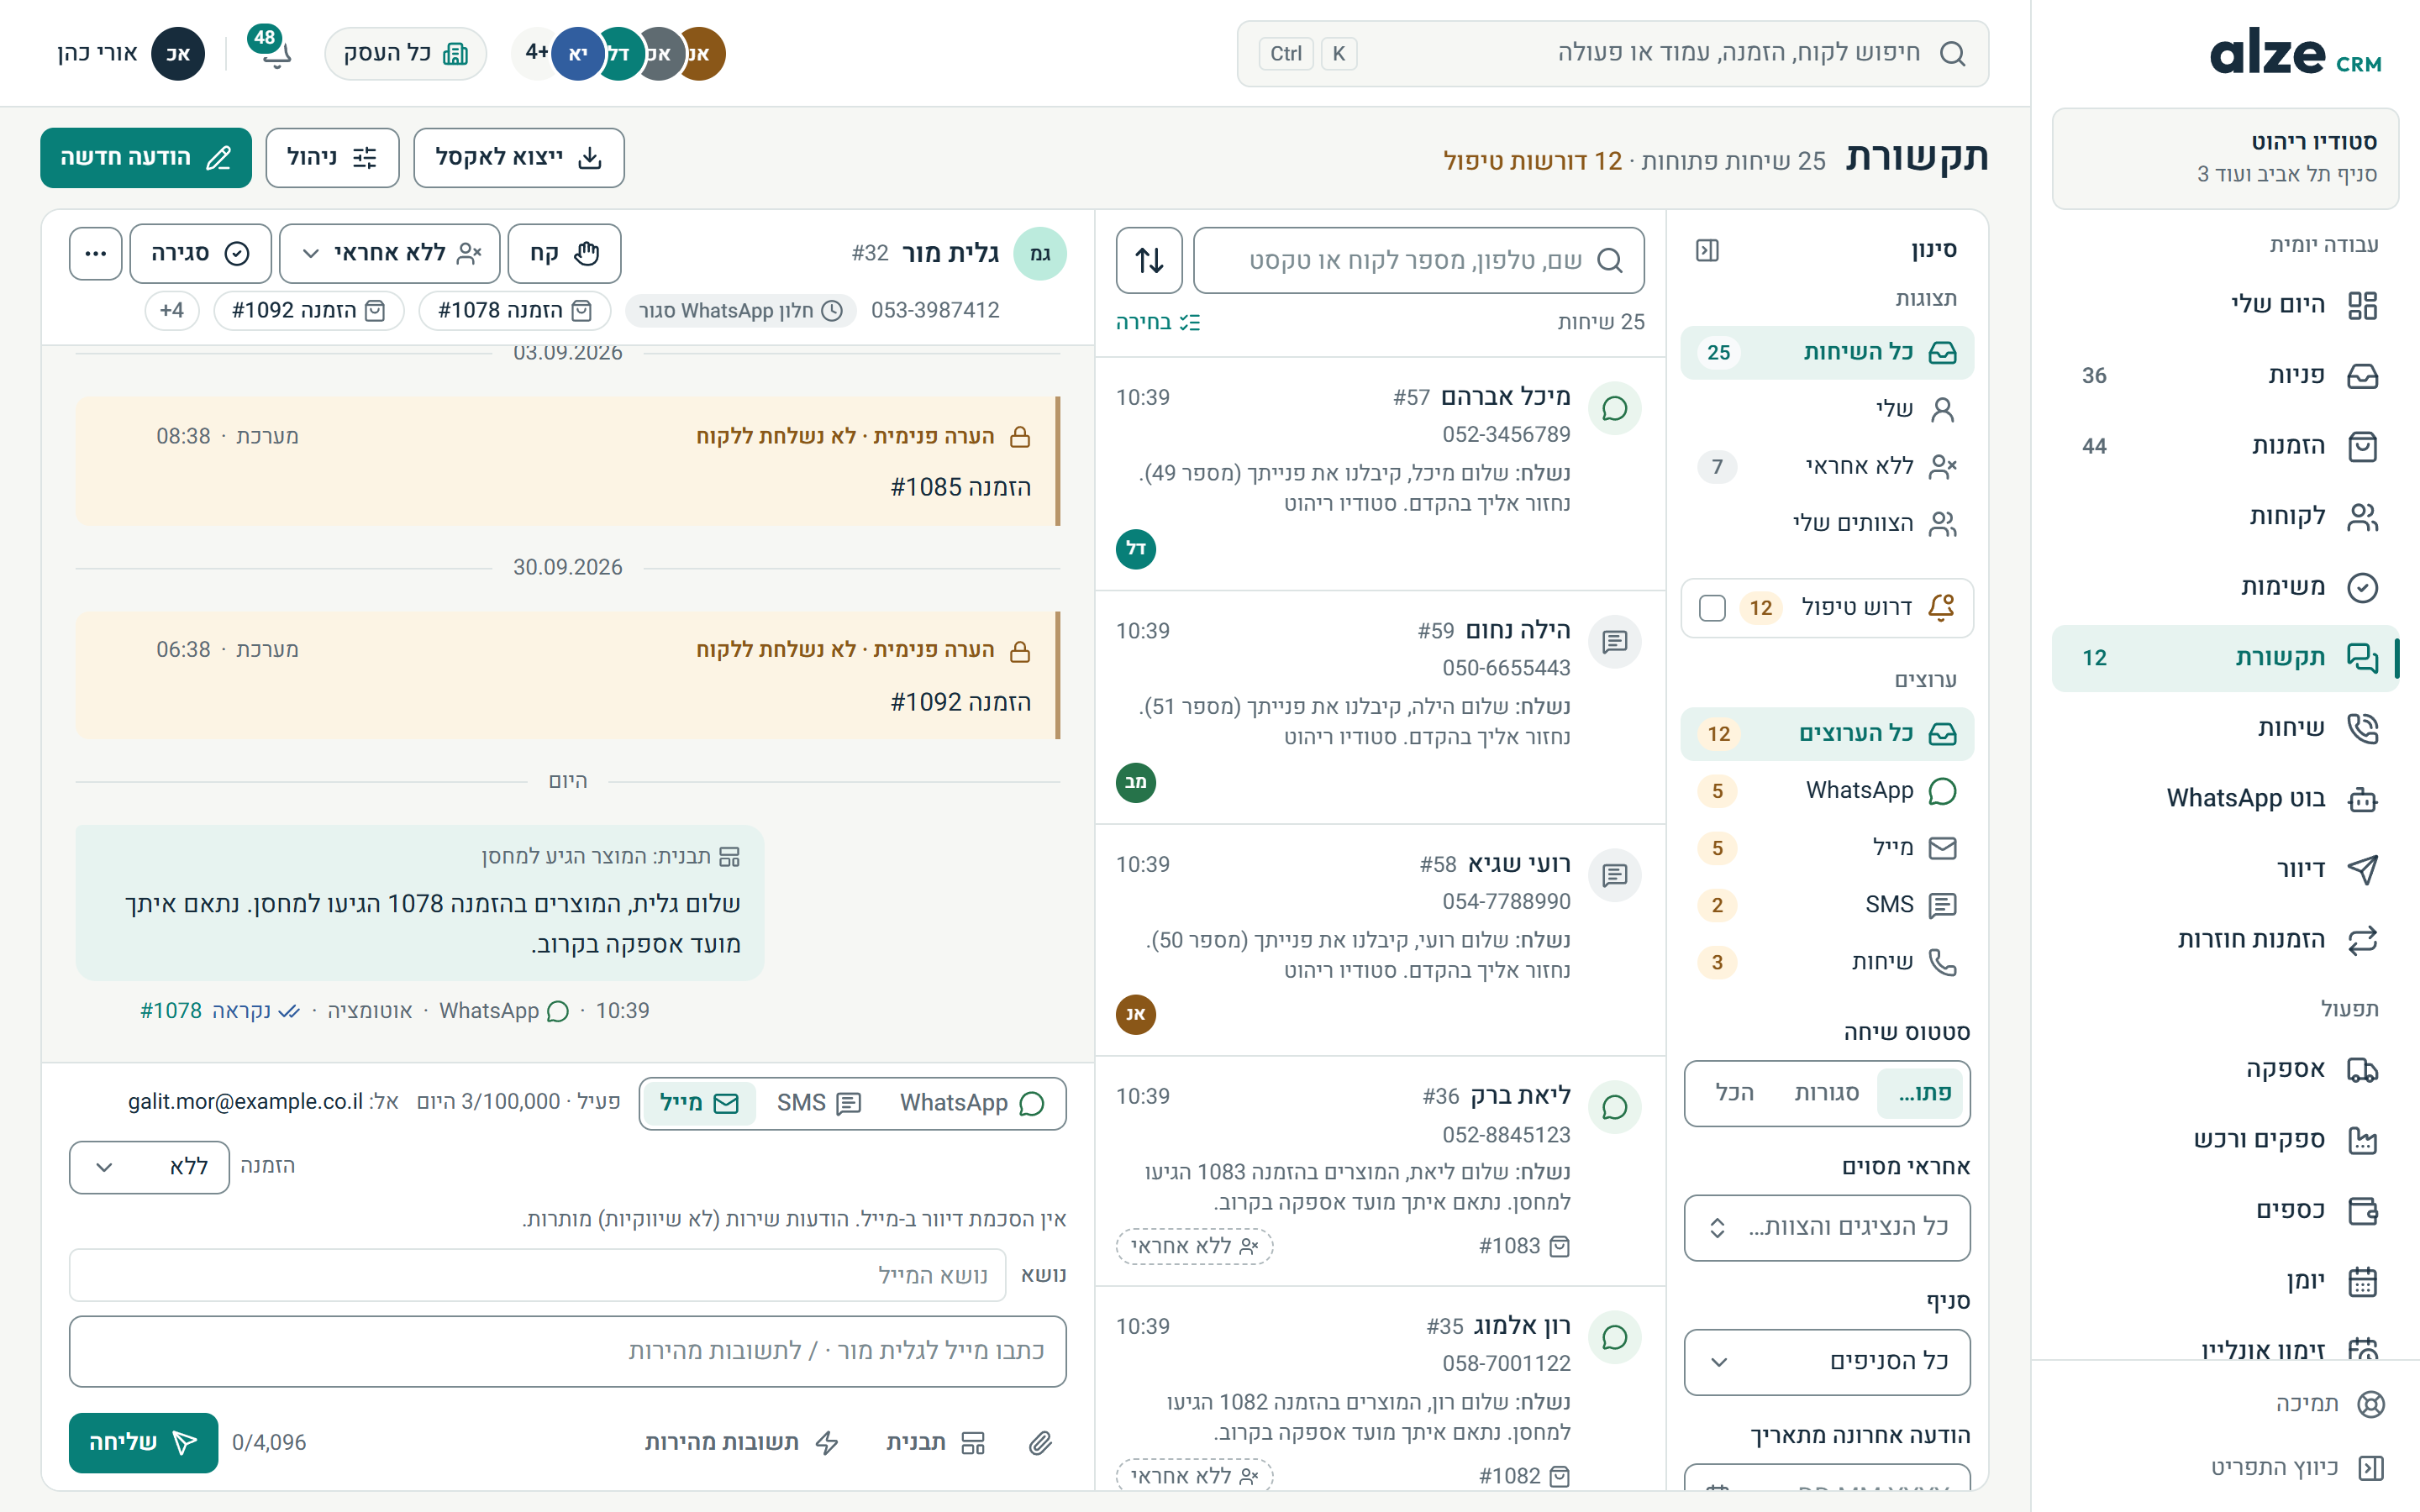Open משימות tasks in sidebar
This screenshot has width=2420, height=1512.
click(2226, 587)
